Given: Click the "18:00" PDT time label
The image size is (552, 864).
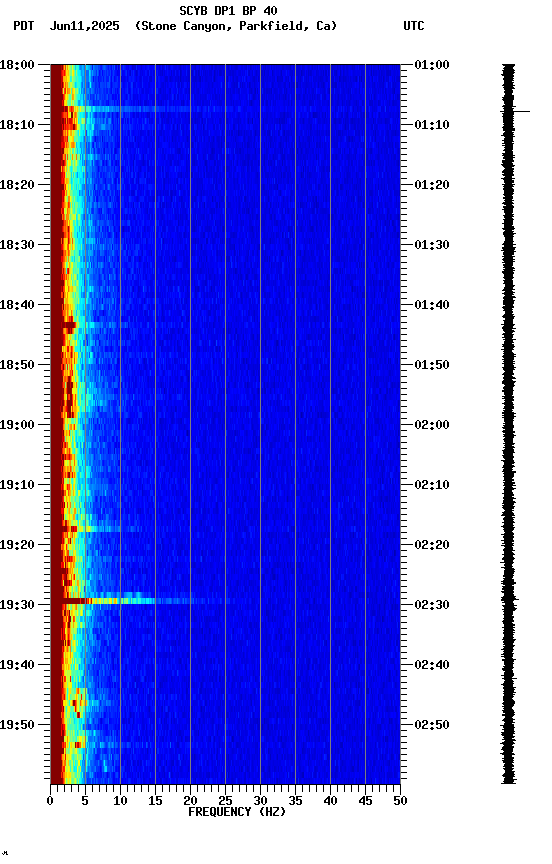Looking at the screenshot, I should (x=17, y=65).
